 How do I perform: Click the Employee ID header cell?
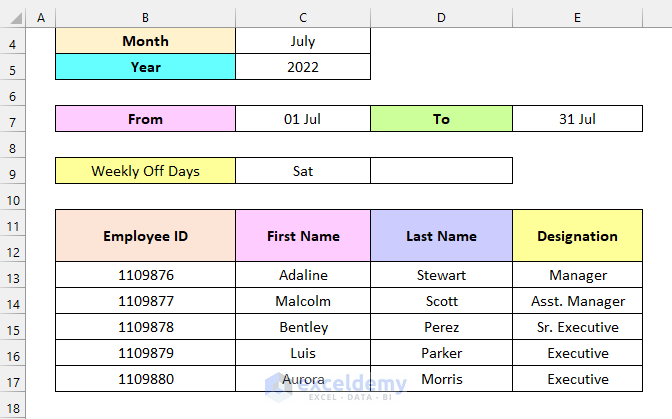coord(145,236)
